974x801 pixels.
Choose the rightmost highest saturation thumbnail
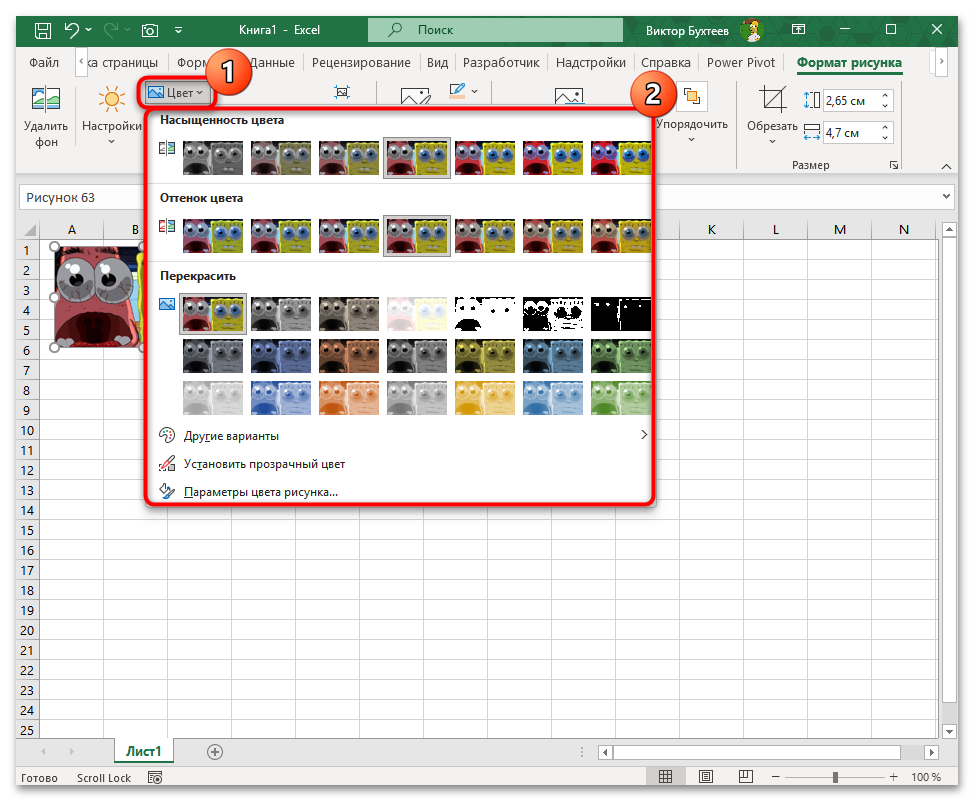click(x=620, y=158)
